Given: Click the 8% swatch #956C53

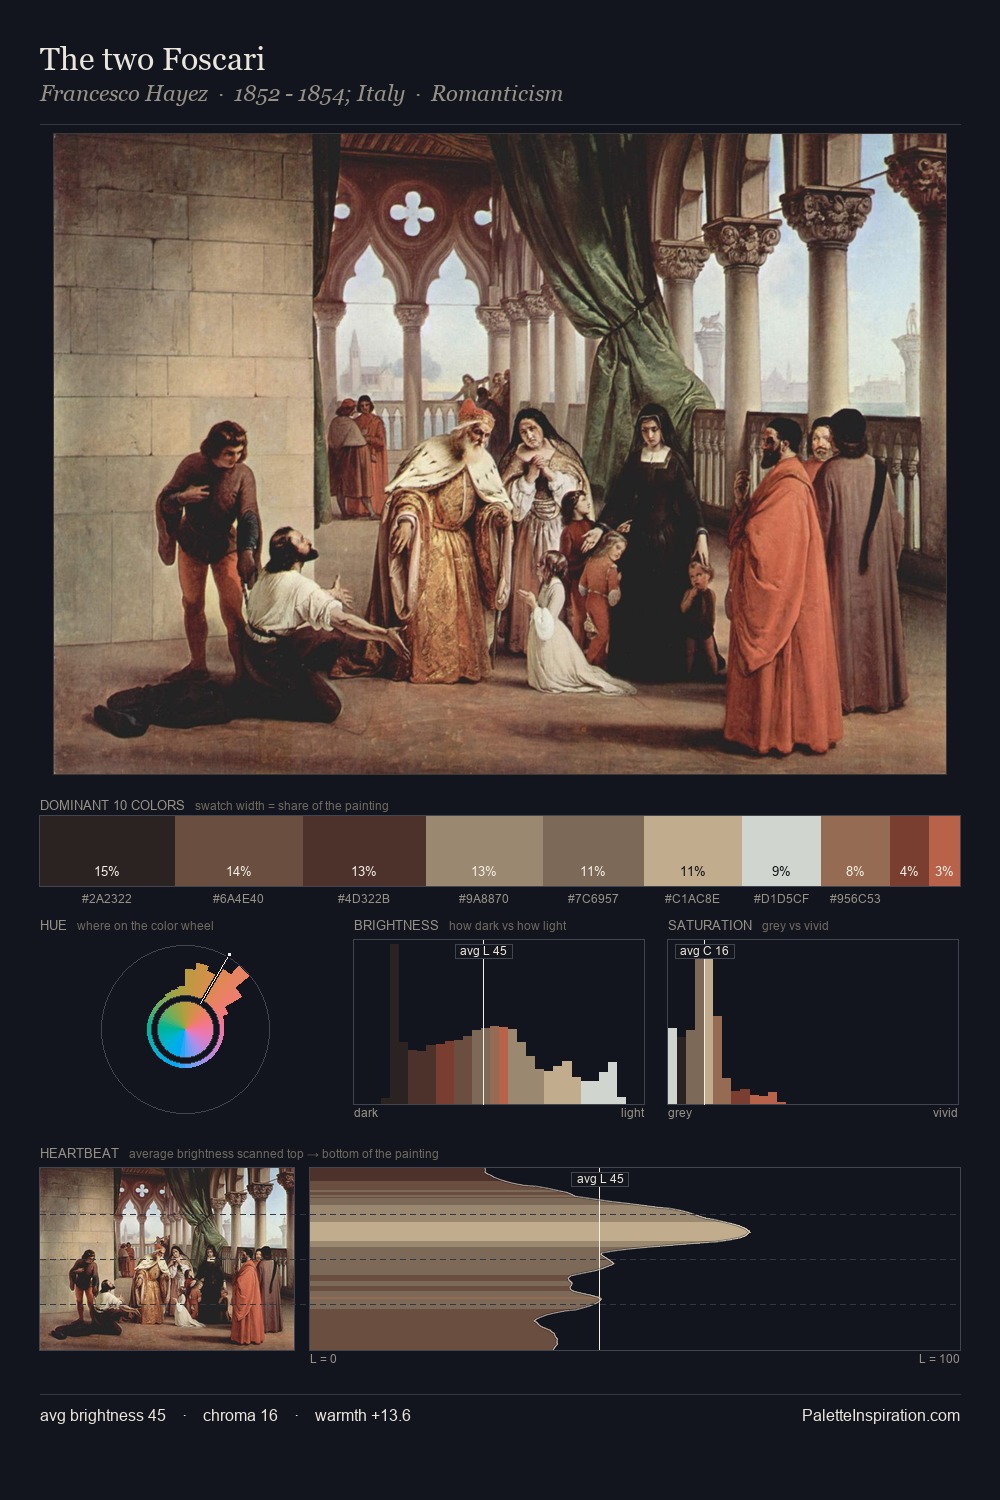Looking at the screenshot, I should [855, 851].
